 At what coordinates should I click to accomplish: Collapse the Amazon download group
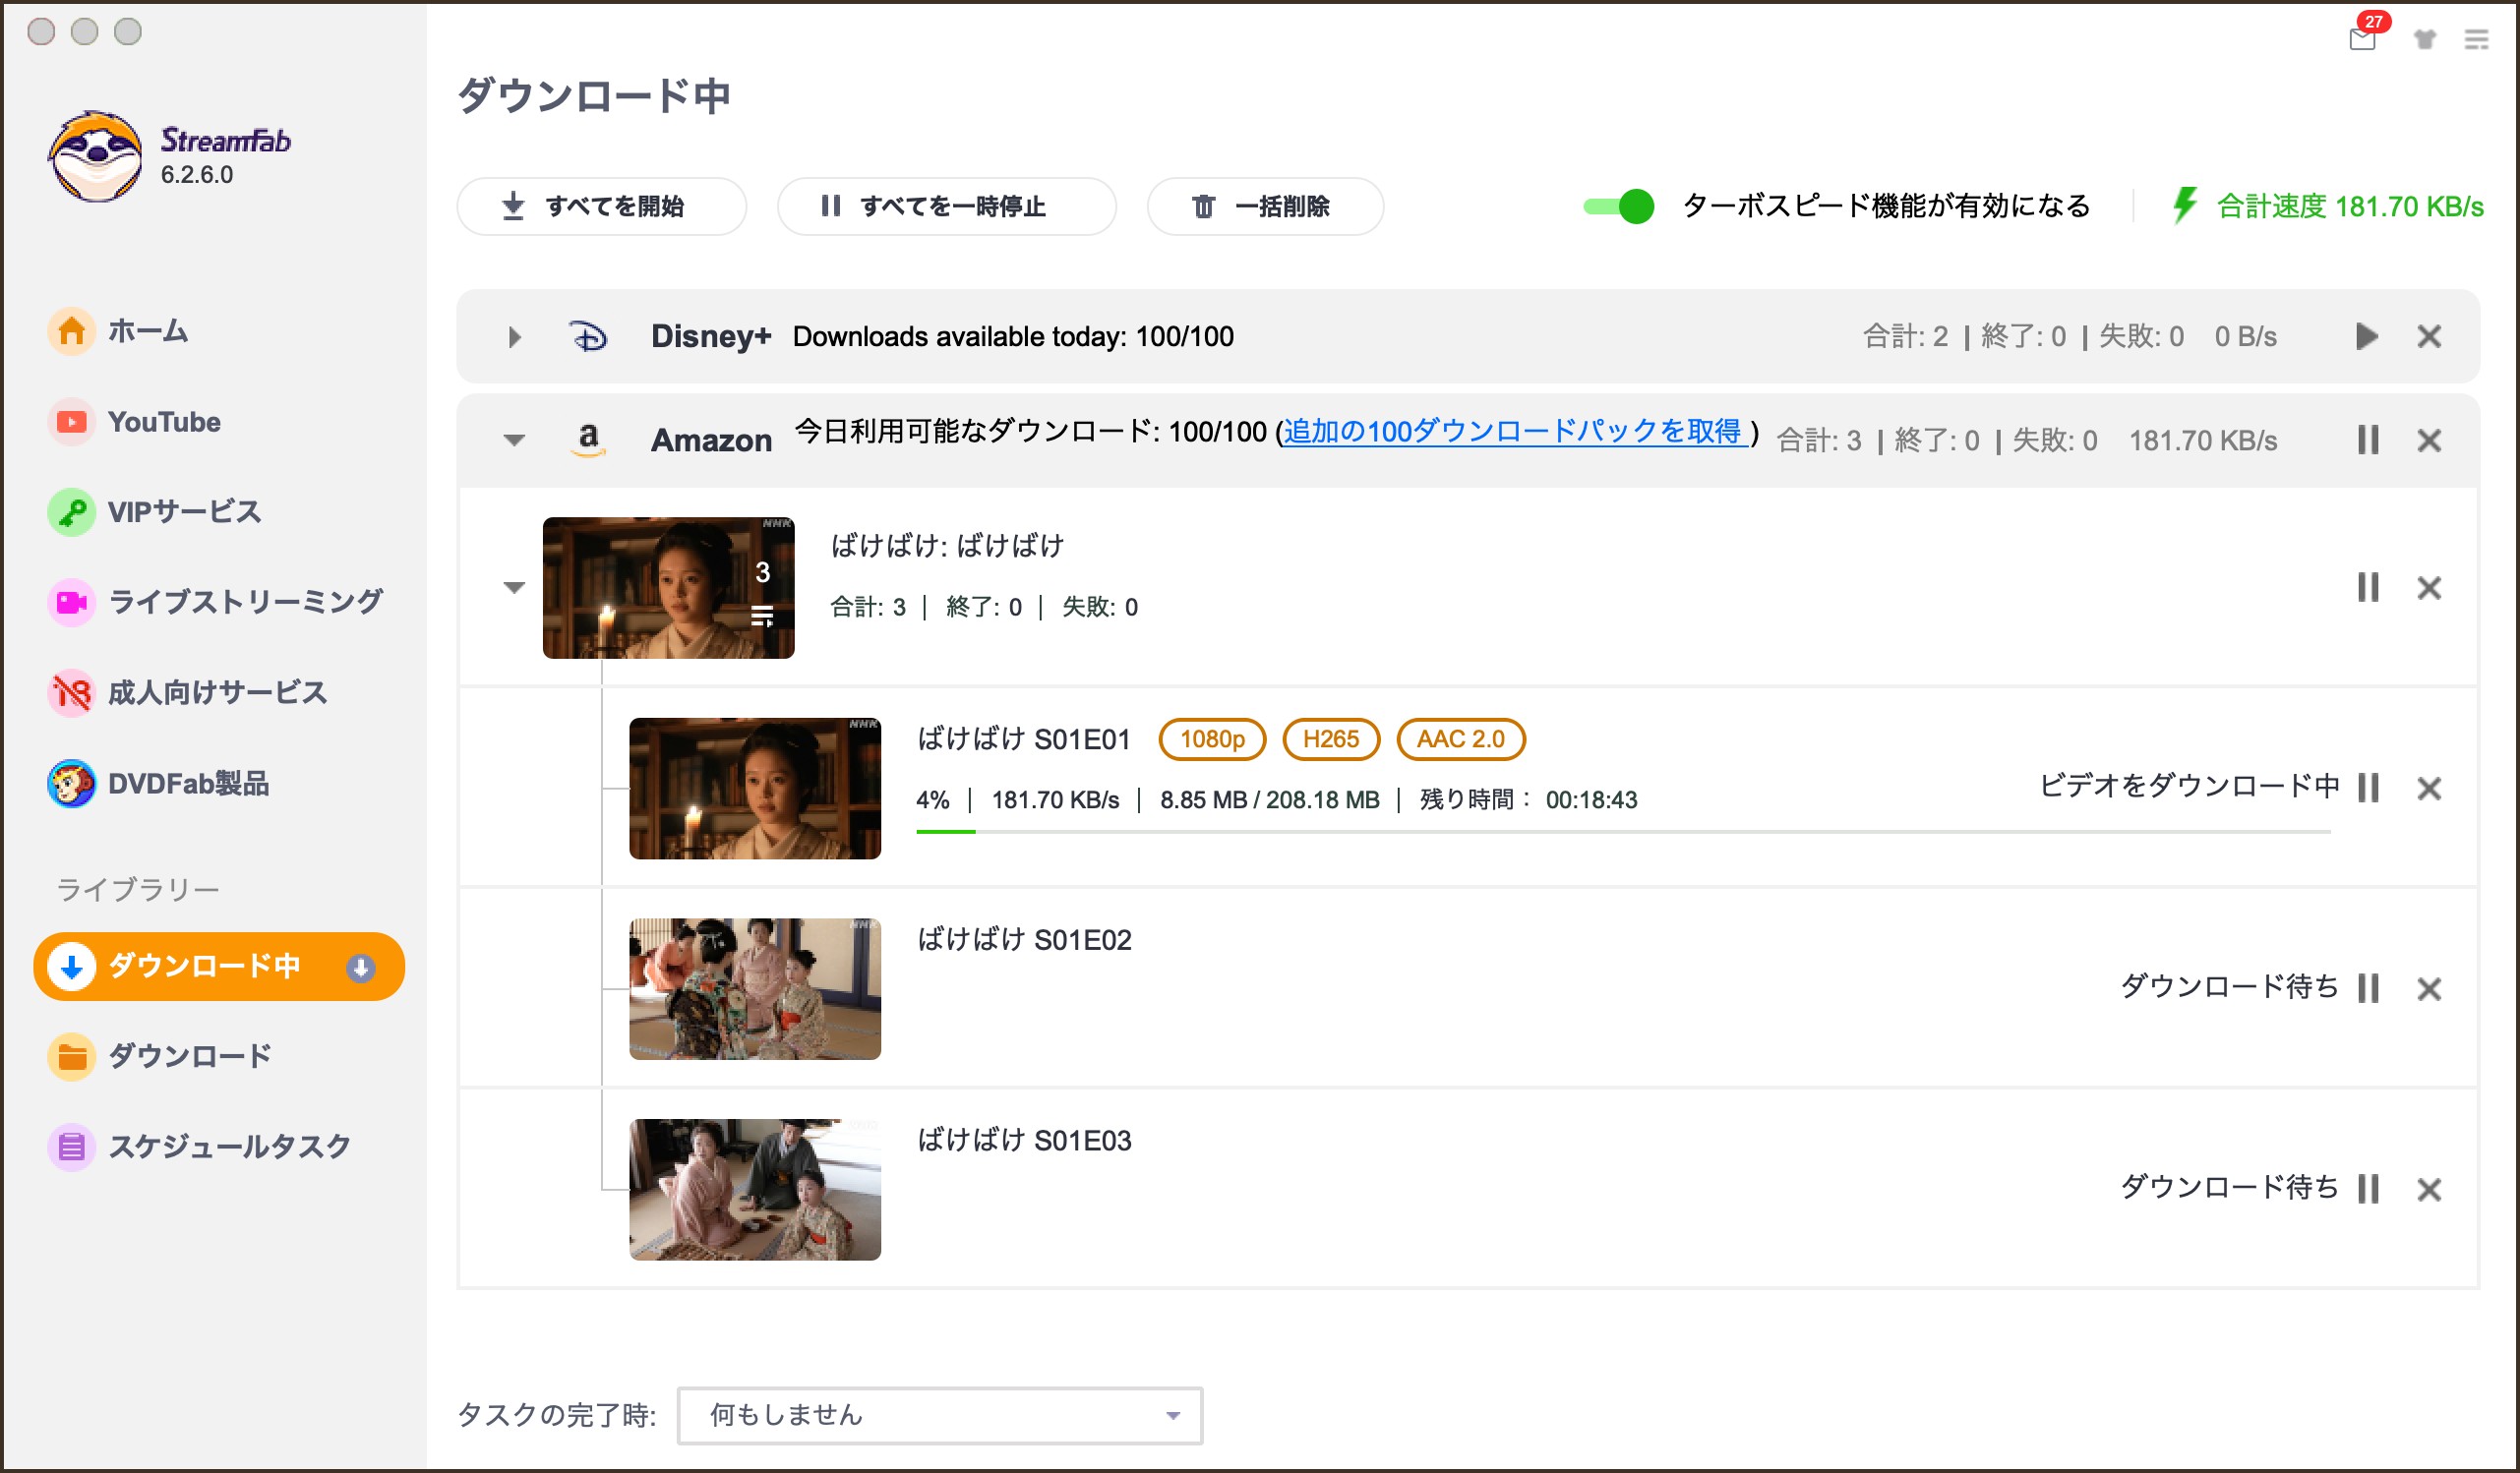(x=514, y=440)
